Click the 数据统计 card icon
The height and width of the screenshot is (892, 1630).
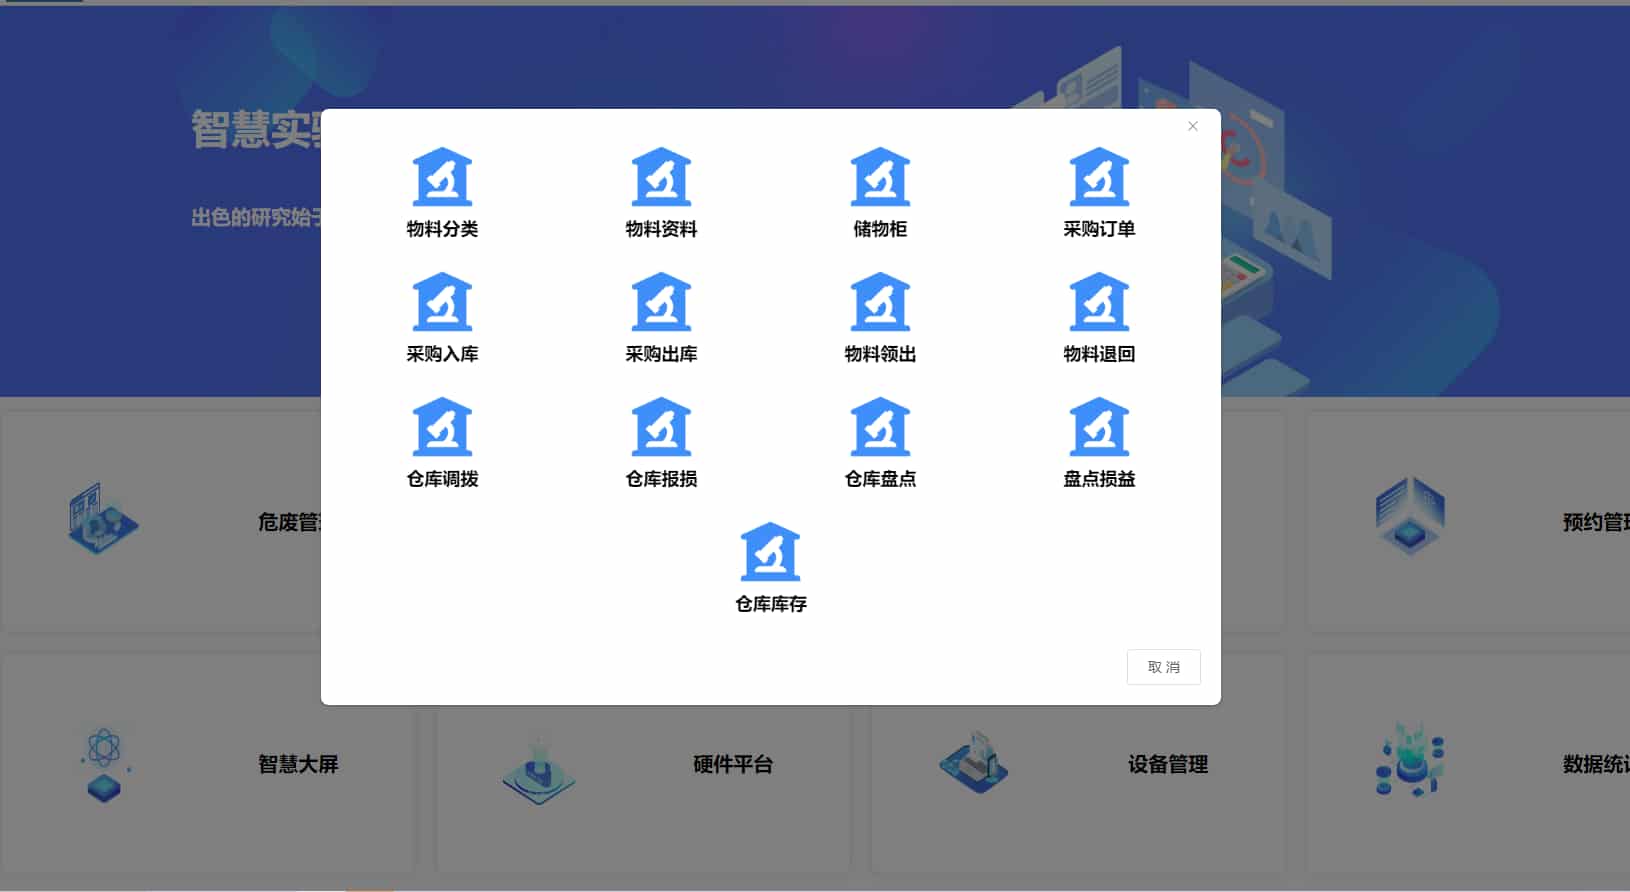(1410, 760)
